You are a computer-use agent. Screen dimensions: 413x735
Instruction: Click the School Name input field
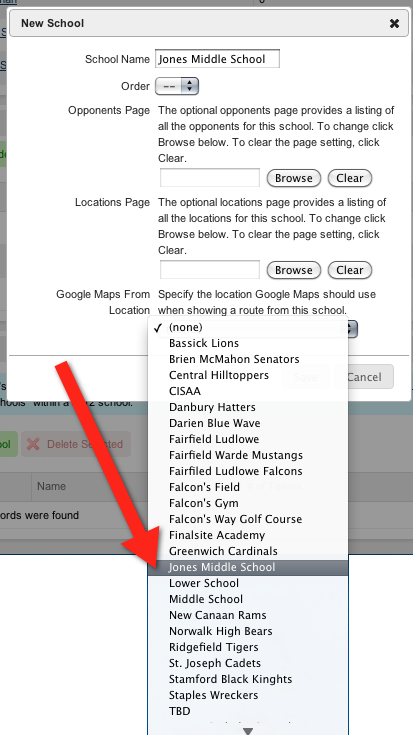[x=218, y=59]
